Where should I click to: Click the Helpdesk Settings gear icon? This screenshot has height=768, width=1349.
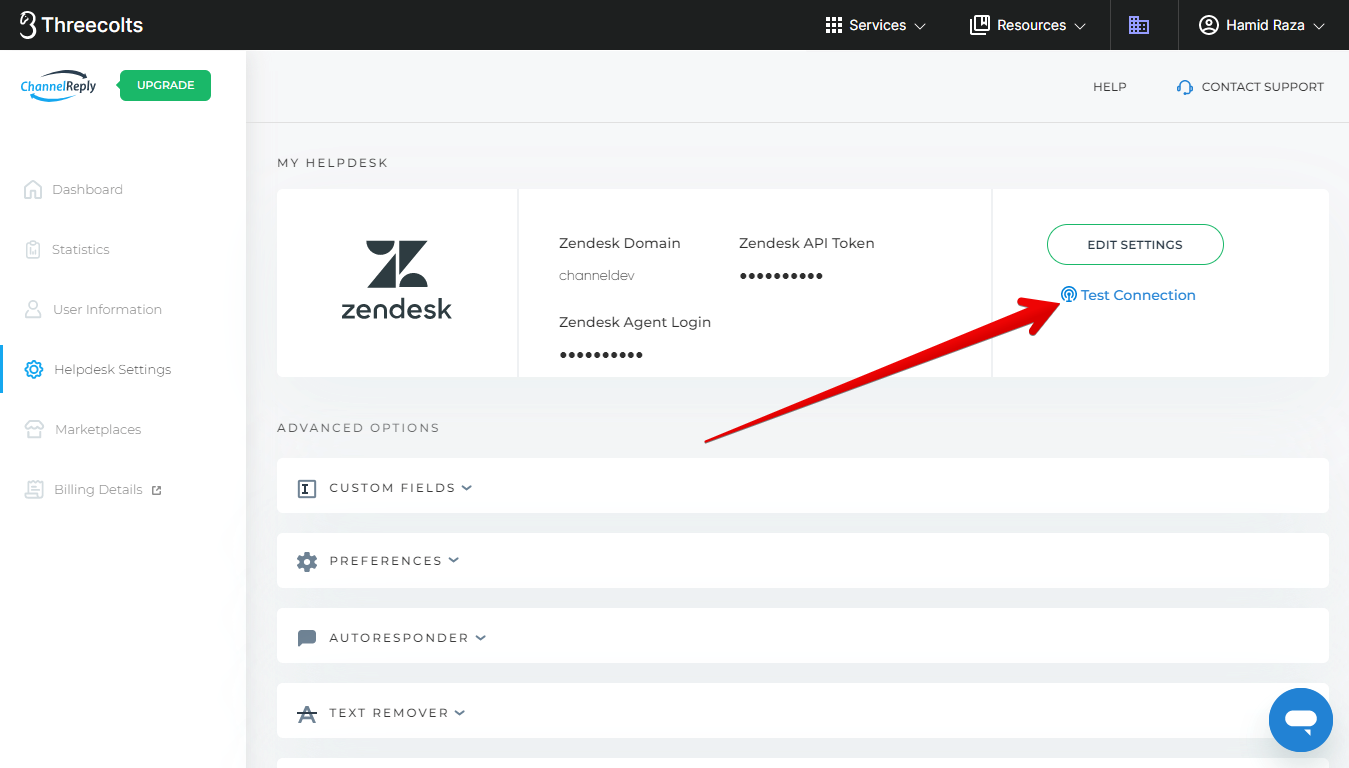(34, 369)
